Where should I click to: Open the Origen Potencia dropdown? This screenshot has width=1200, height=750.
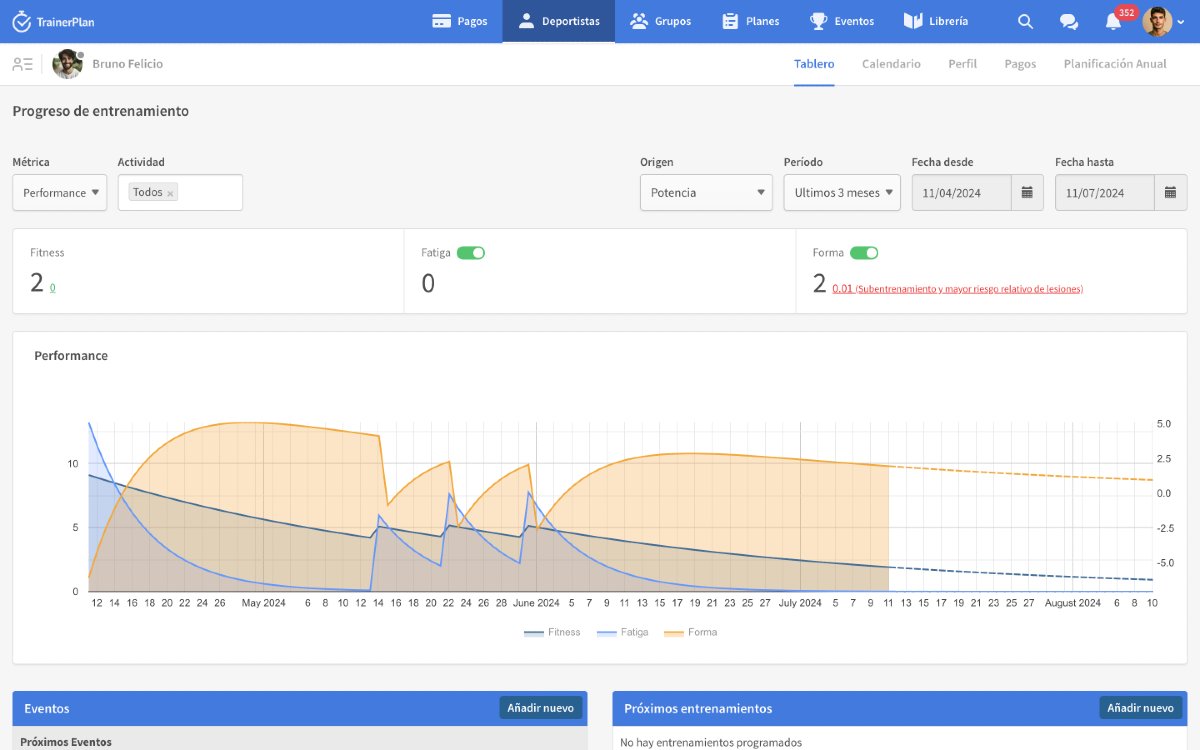(x=706, y=192)
